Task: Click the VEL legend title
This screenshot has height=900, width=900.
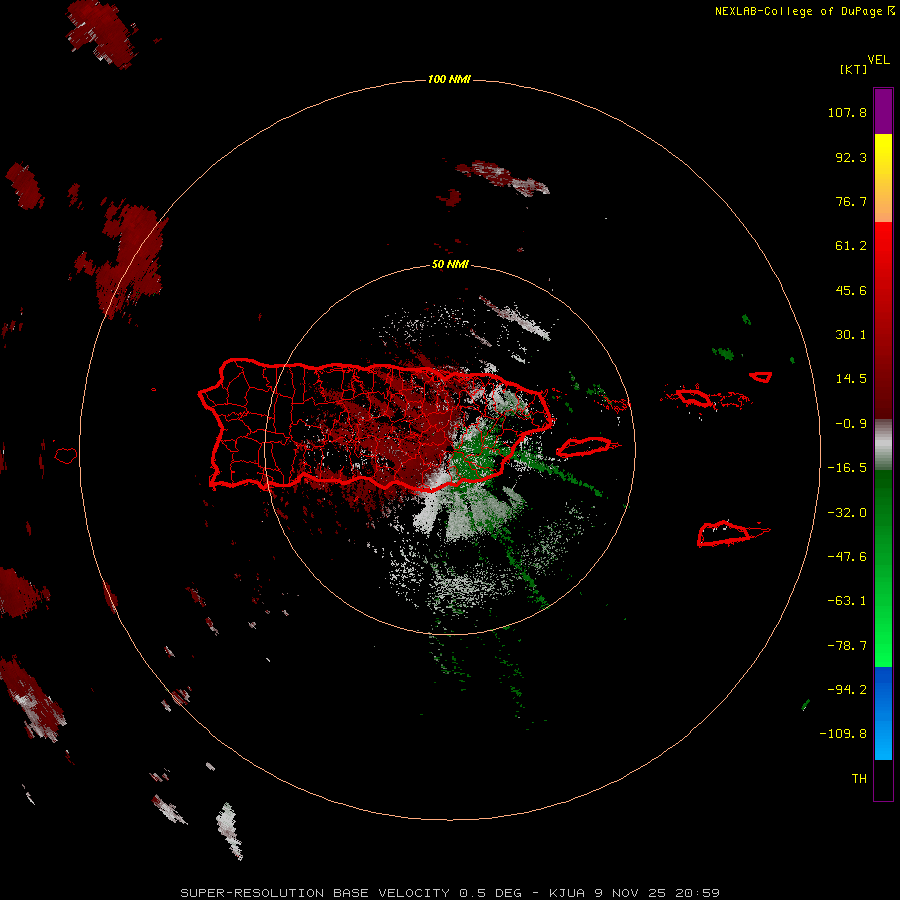Action: click(878, 60)
